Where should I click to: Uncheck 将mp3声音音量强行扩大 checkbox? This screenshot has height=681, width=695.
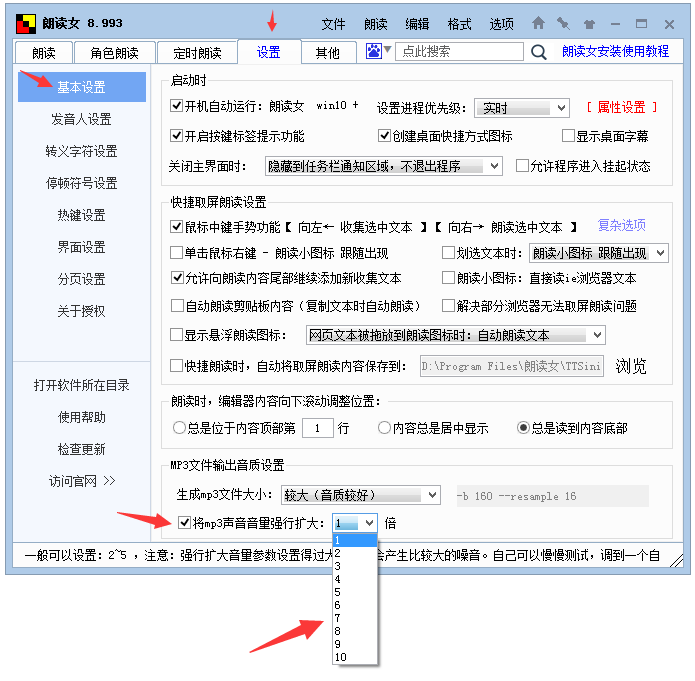(x=184, y=522)
